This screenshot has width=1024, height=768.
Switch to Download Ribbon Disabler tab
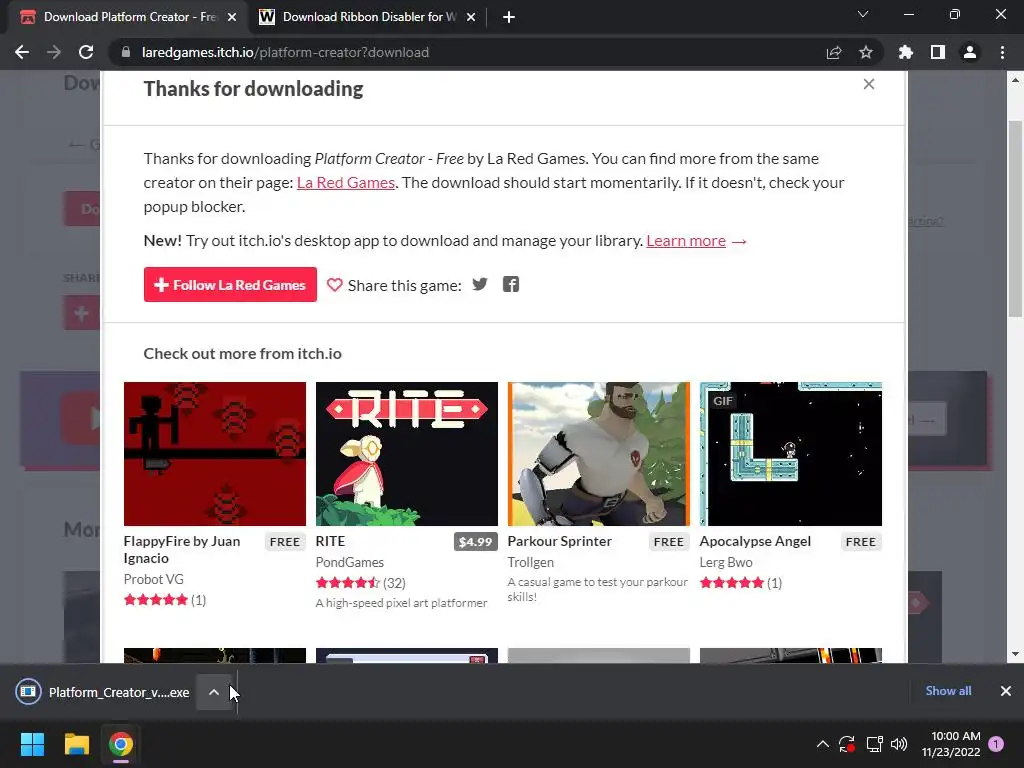click(x=367, y=17)
